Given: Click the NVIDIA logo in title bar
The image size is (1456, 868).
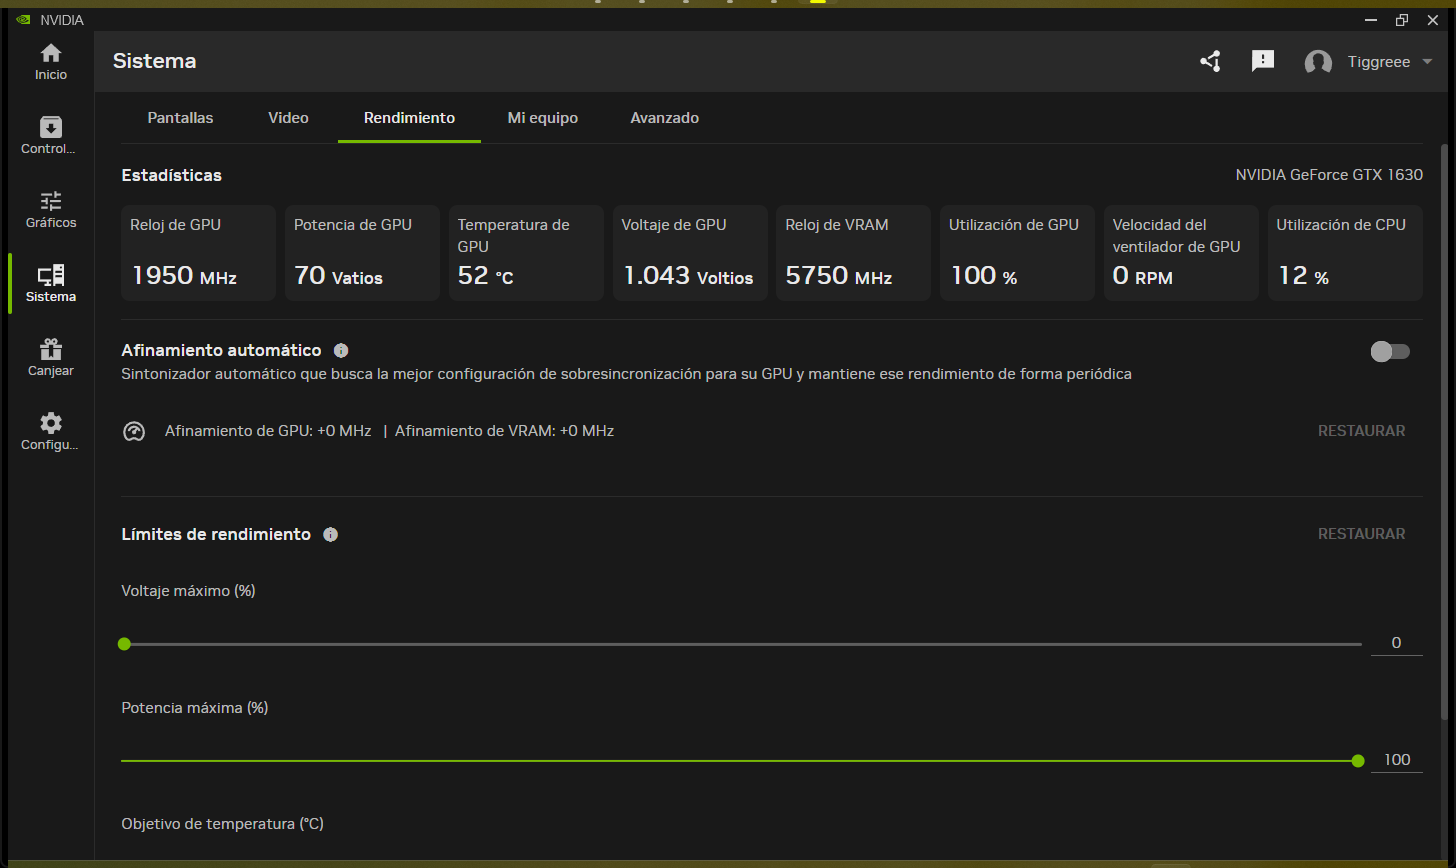Looking at the screenshot, I should pyautogui.click(x=24, y=20).
